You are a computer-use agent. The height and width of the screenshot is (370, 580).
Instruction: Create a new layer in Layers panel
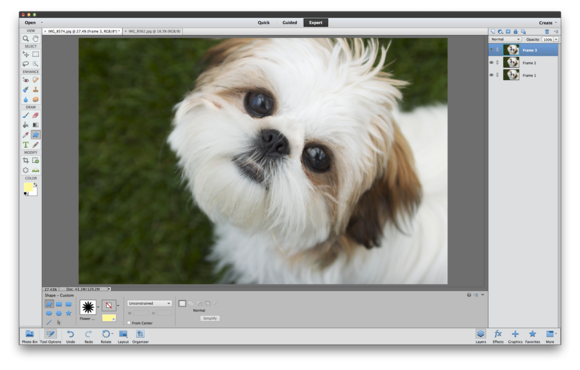(x=493, y=32)
